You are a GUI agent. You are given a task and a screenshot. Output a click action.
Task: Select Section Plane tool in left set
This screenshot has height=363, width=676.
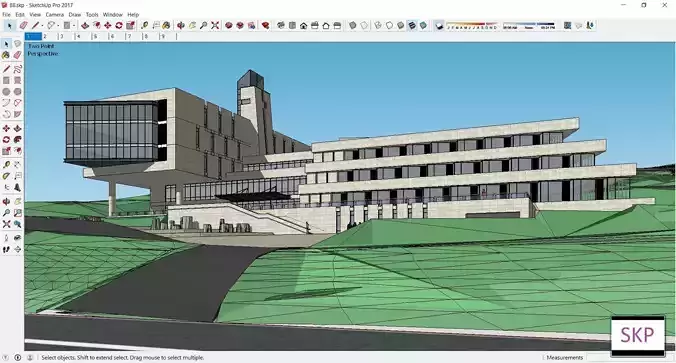(17, 249)
